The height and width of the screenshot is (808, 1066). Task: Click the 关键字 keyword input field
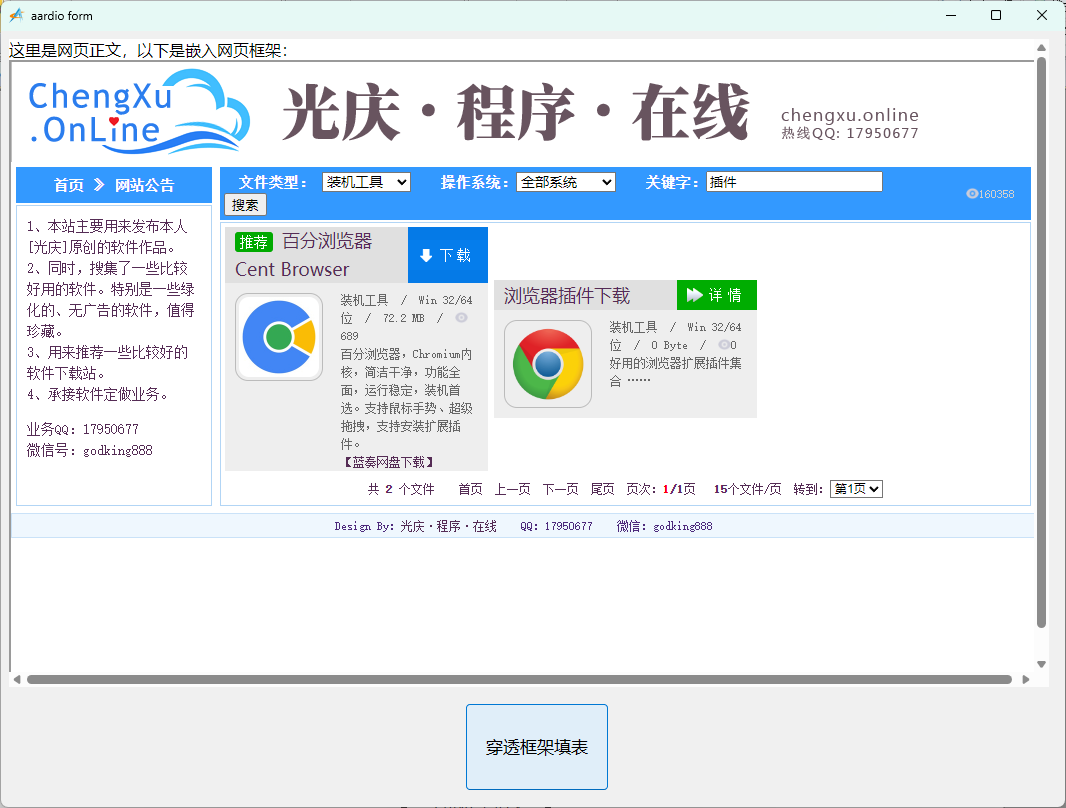coord(794,182)
